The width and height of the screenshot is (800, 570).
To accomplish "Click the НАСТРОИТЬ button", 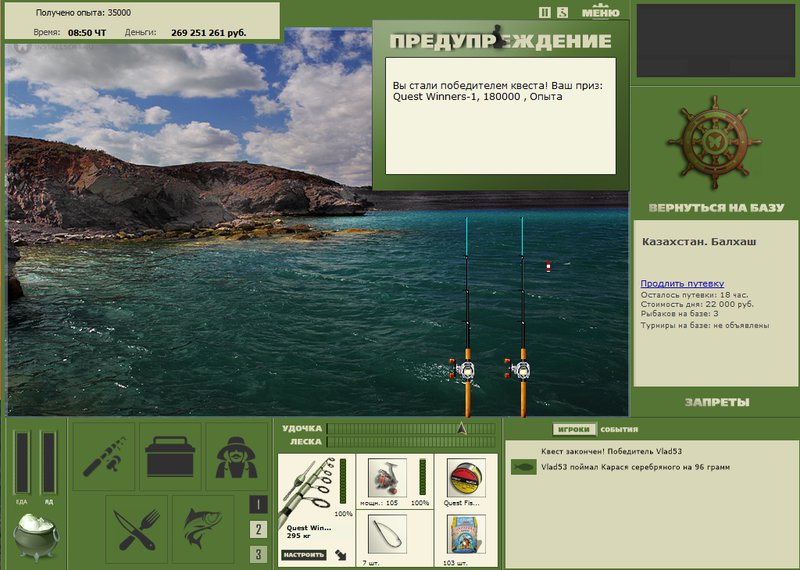I will (x=304, y=555).
